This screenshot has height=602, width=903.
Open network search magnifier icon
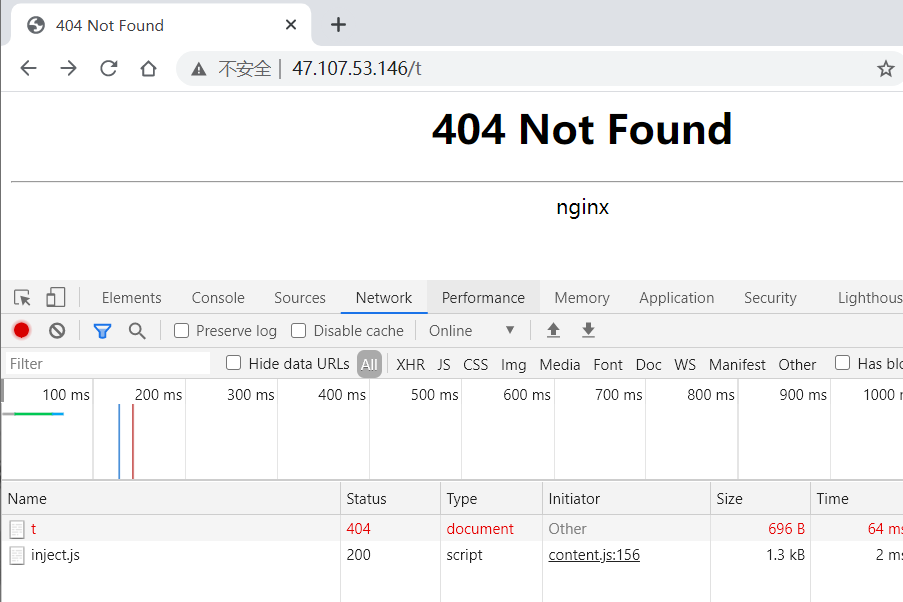click(137, 331)
